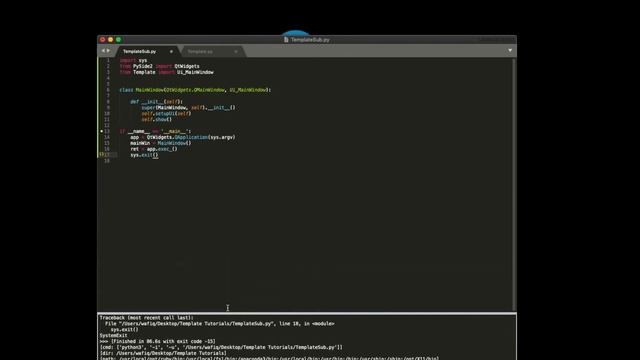Close the Template.py tab

(x=236, y=51)
